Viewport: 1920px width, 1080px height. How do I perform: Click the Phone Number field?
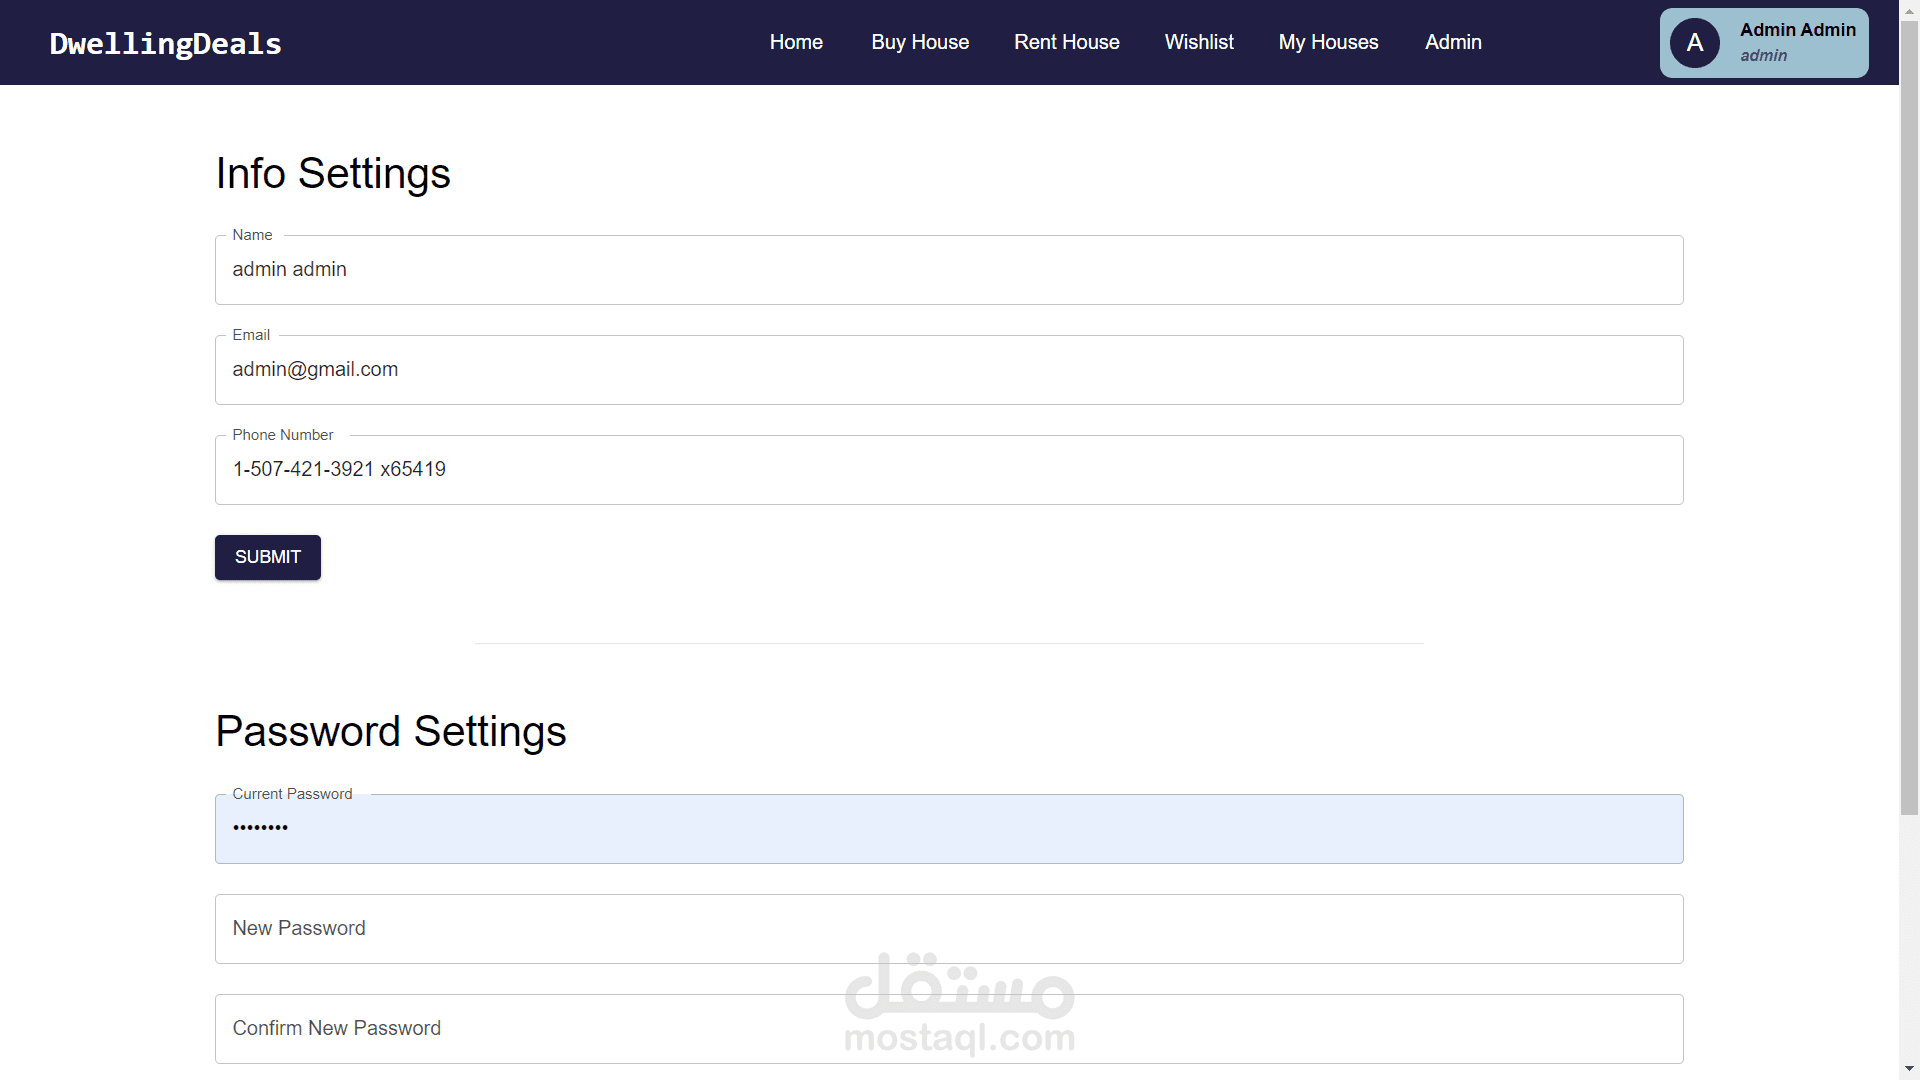[x=948, y=470]
